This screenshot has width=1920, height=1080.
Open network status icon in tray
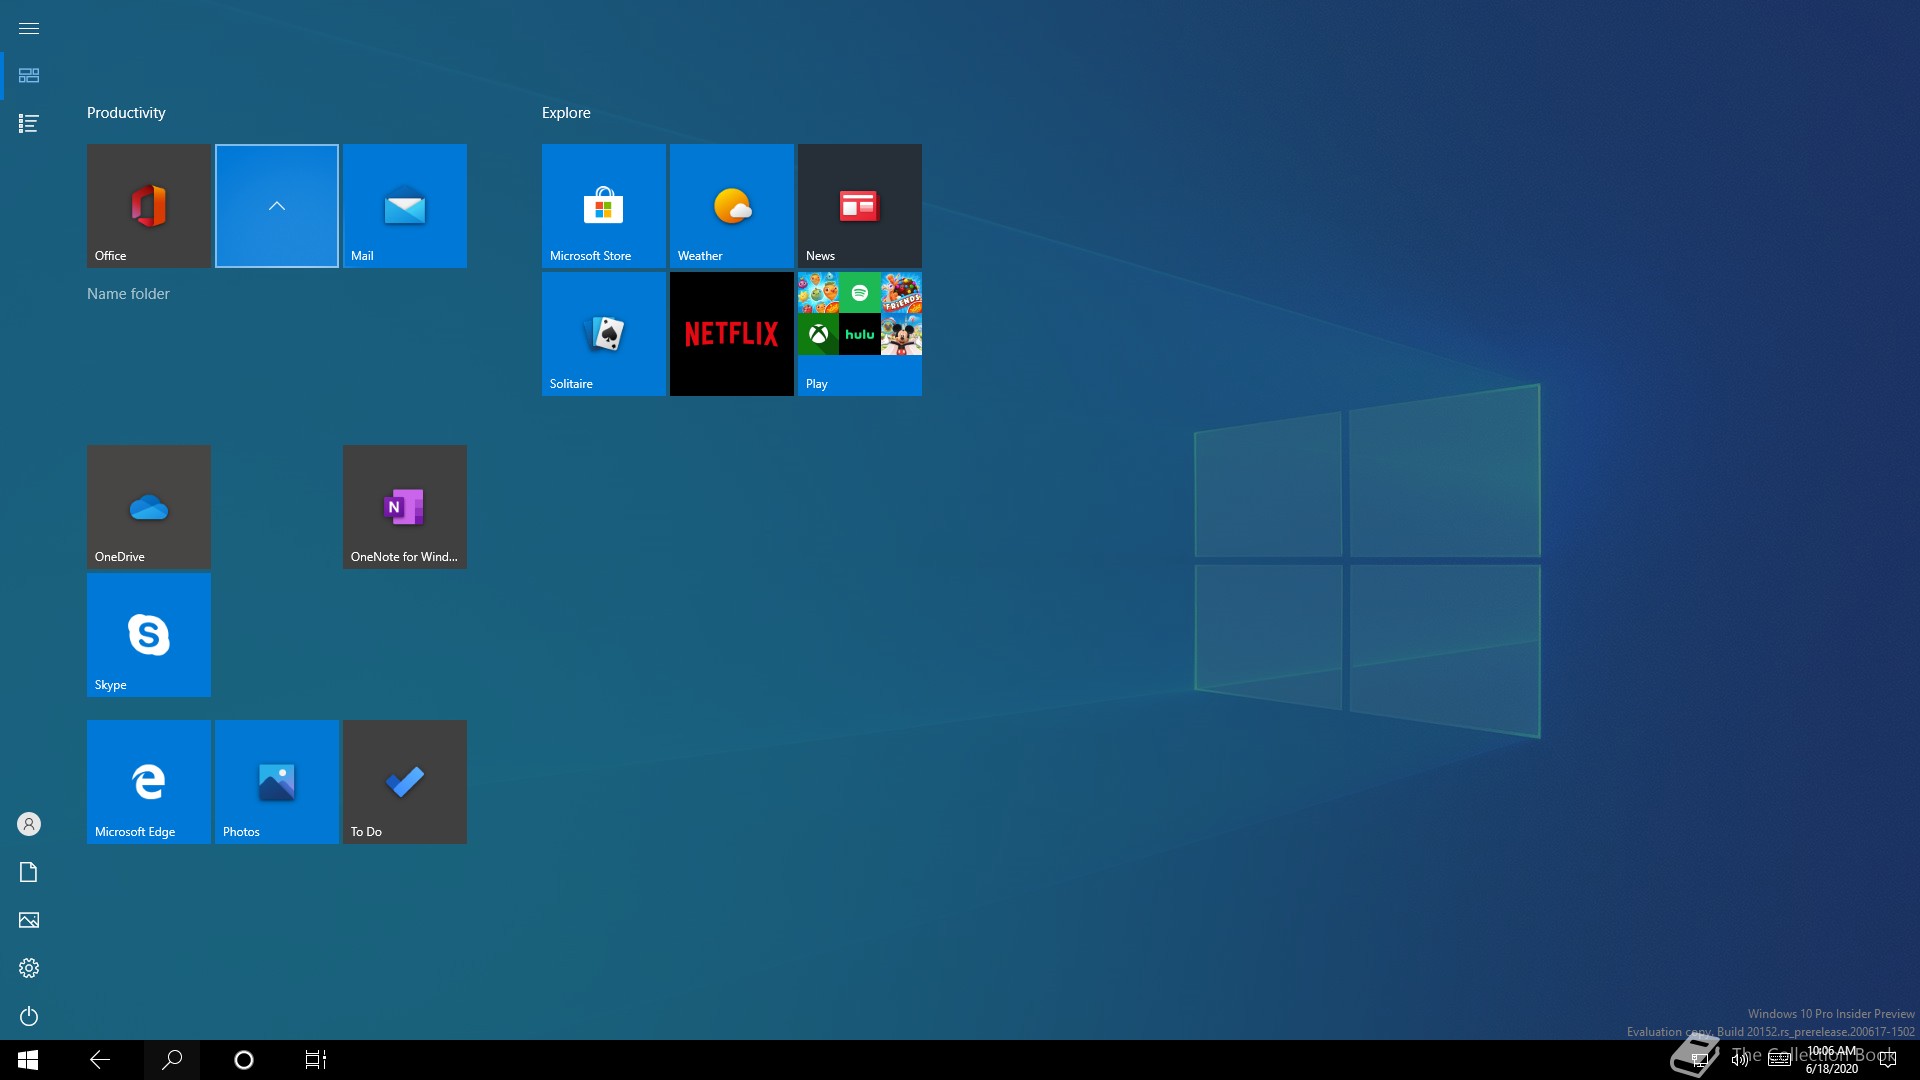tap(1700, 1060)
